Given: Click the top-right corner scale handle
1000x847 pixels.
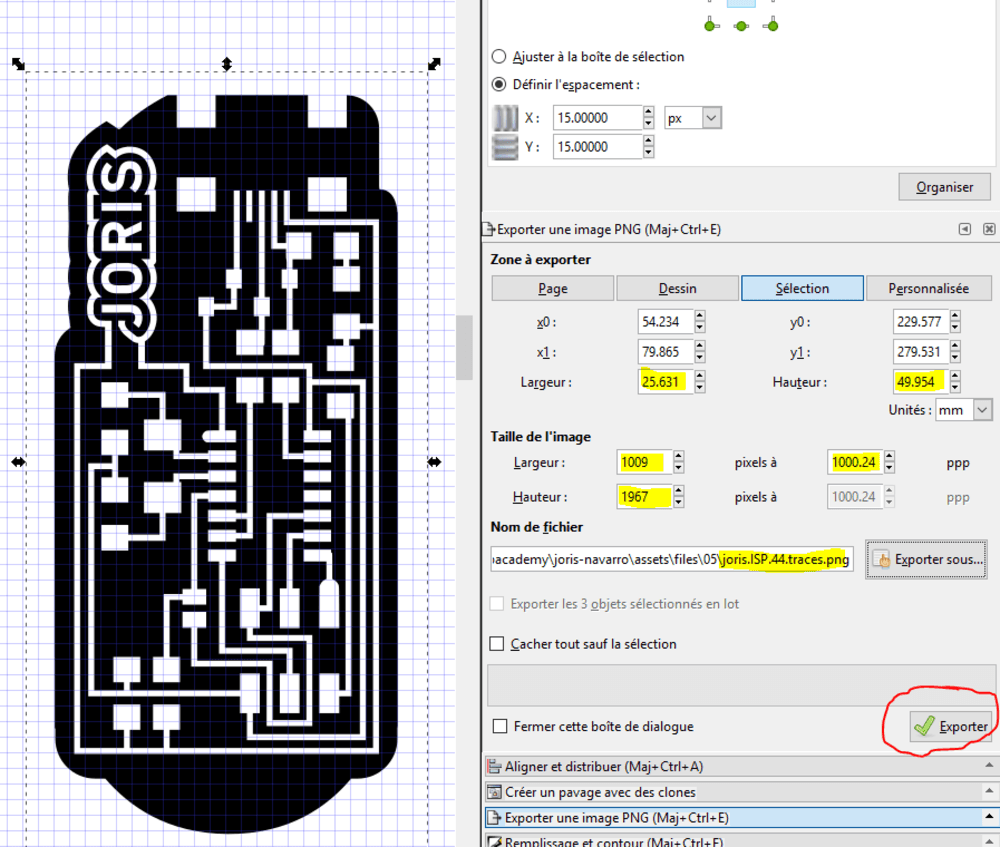Looking at the screenshot, I should click(434, 64).
